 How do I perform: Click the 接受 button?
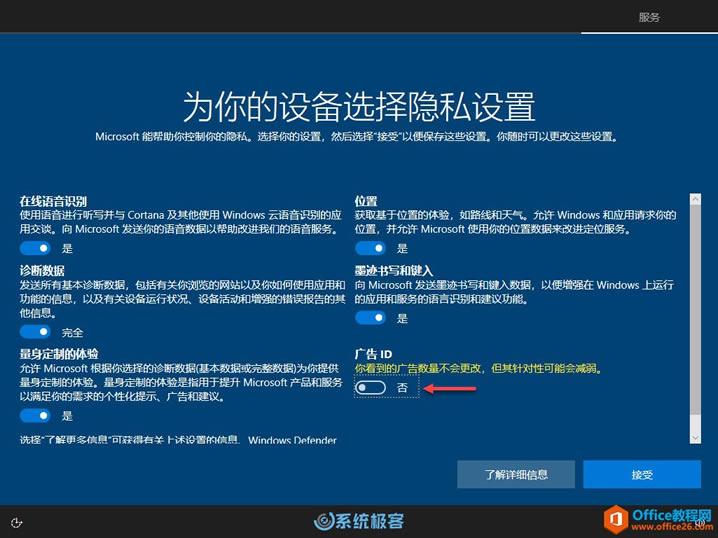[x=642, y=474]
